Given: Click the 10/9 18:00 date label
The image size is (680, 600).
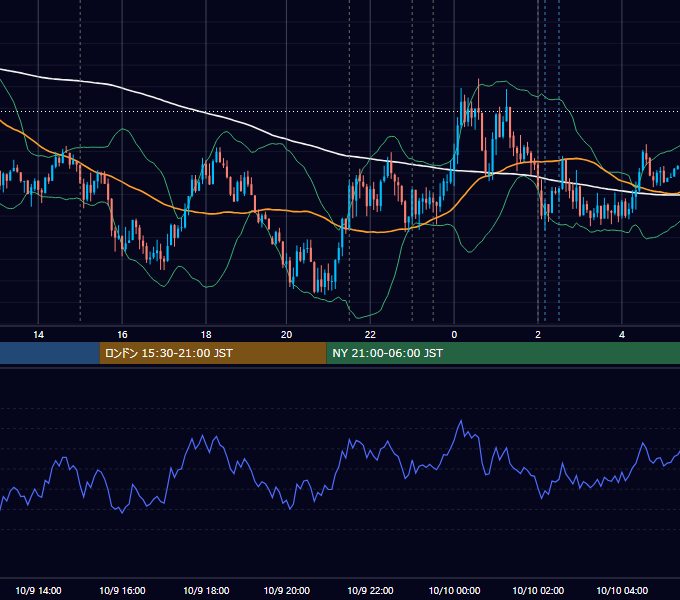Looking at the screenshot, I should pos(206,590).
